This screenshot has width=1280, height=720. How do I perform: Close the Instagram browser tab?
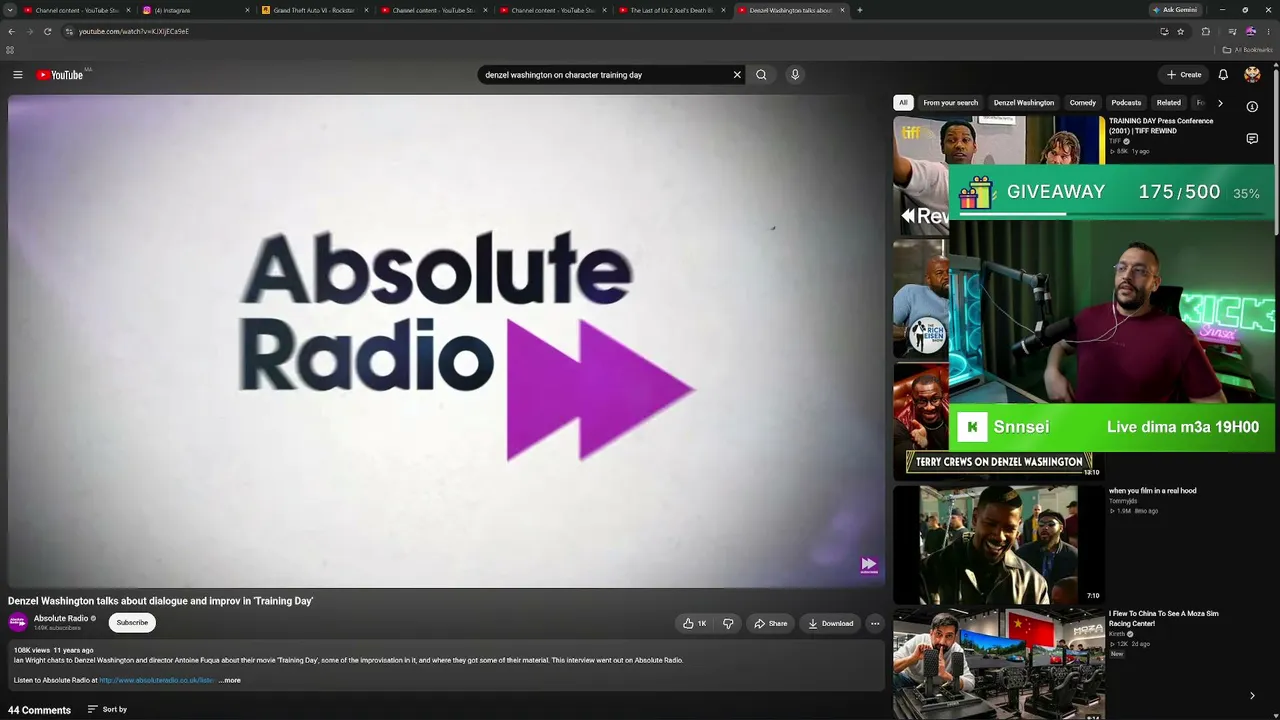point(247,10)
